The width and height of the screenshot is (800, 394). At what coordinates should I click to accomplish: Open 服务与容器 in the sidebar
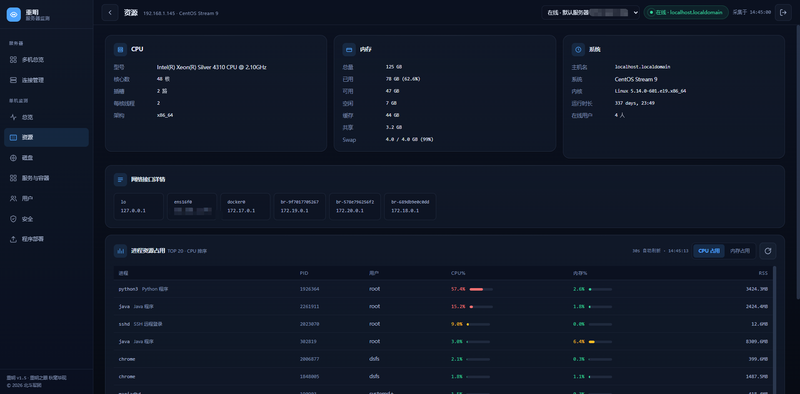click(x=46, y=178)
